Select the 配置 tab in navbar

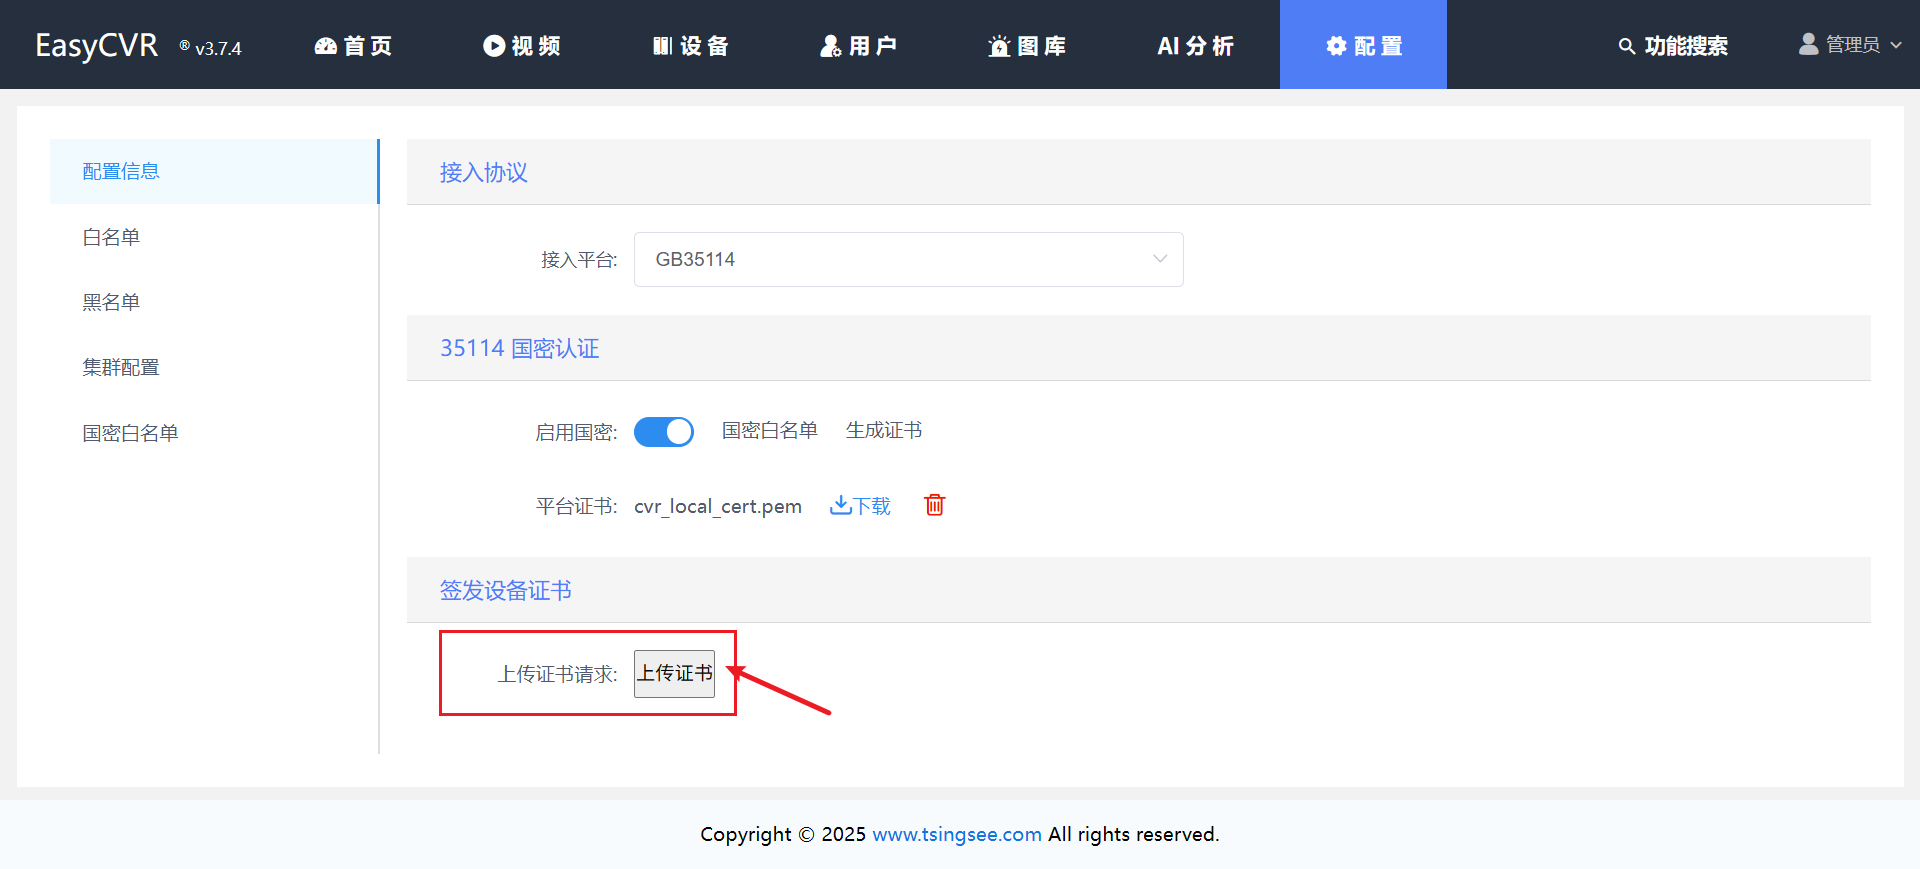[x=1363, y=46]
